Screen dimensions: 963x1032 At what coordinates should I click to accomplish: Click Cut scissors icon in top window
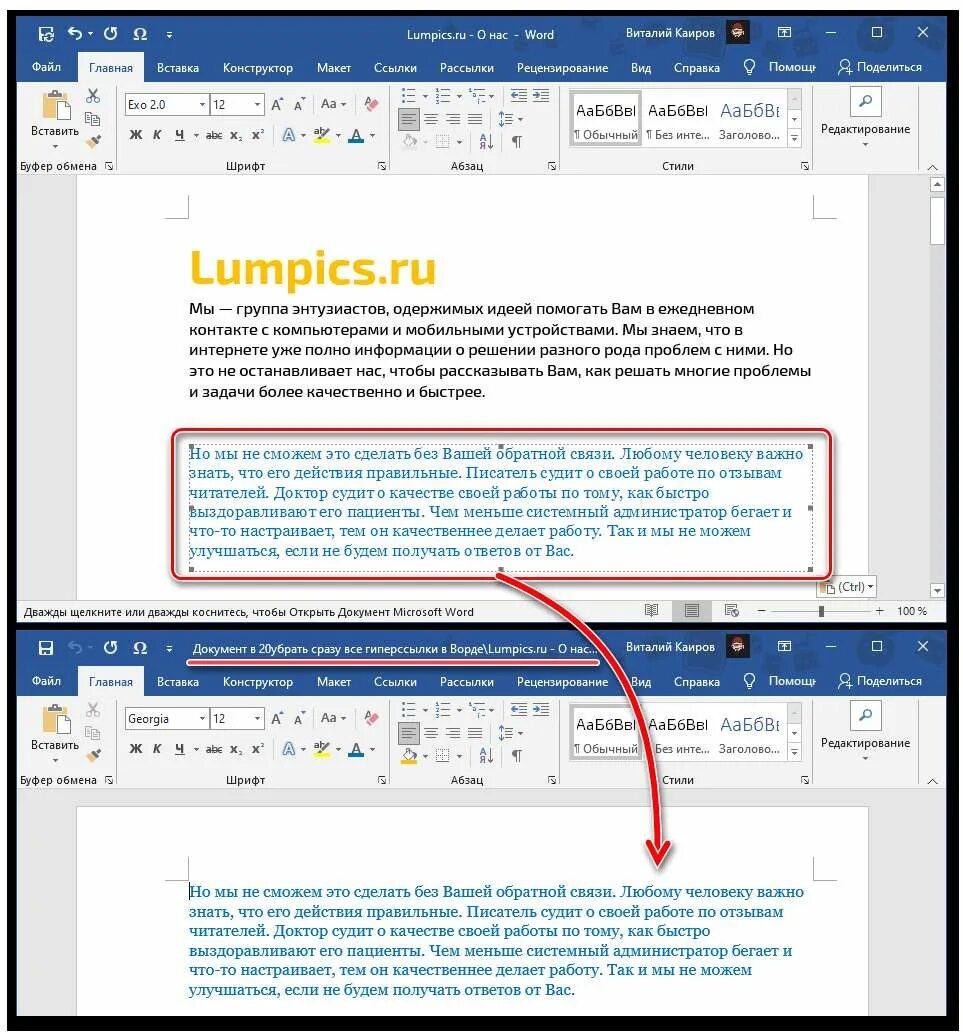coord(93,96)
